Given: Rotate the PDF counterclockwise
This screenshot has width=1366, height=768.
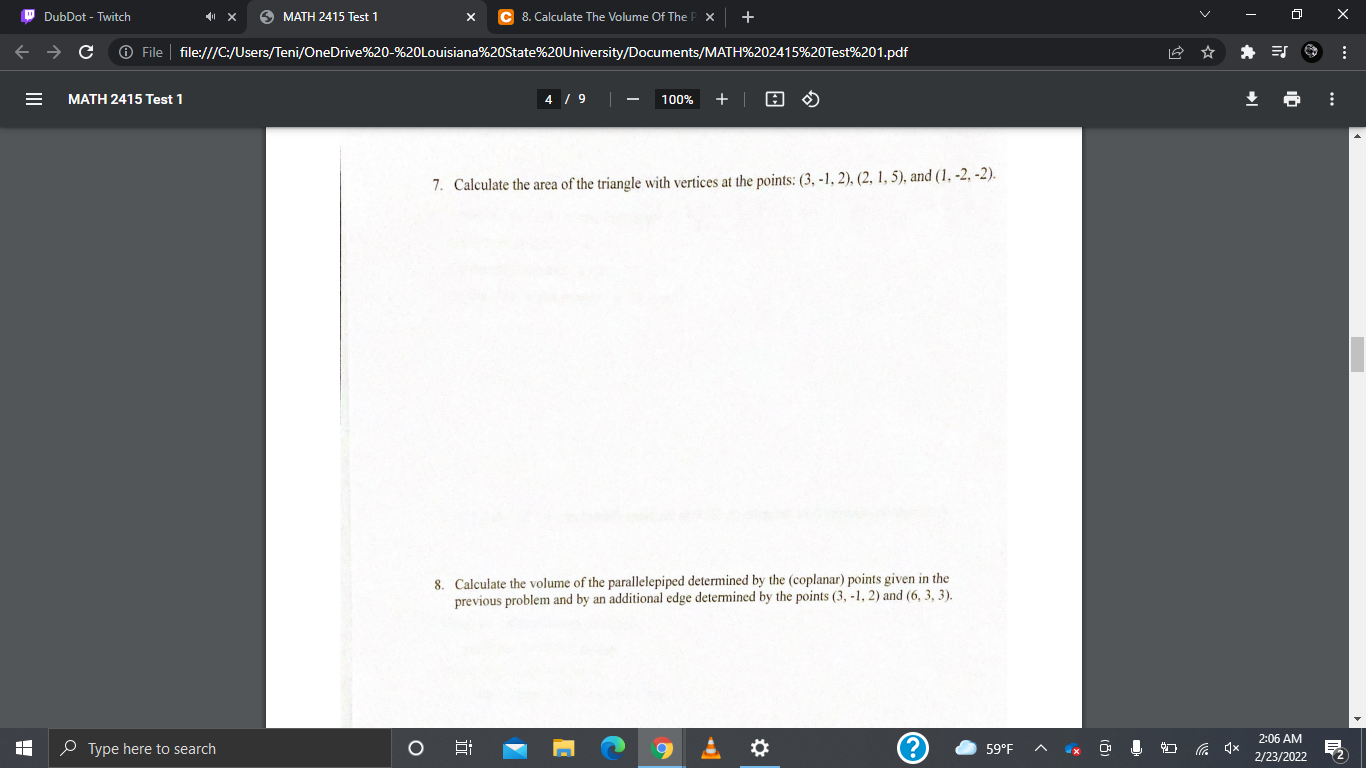Looking at the screenshot, I should pyautogui.click(x=810, y=99).
